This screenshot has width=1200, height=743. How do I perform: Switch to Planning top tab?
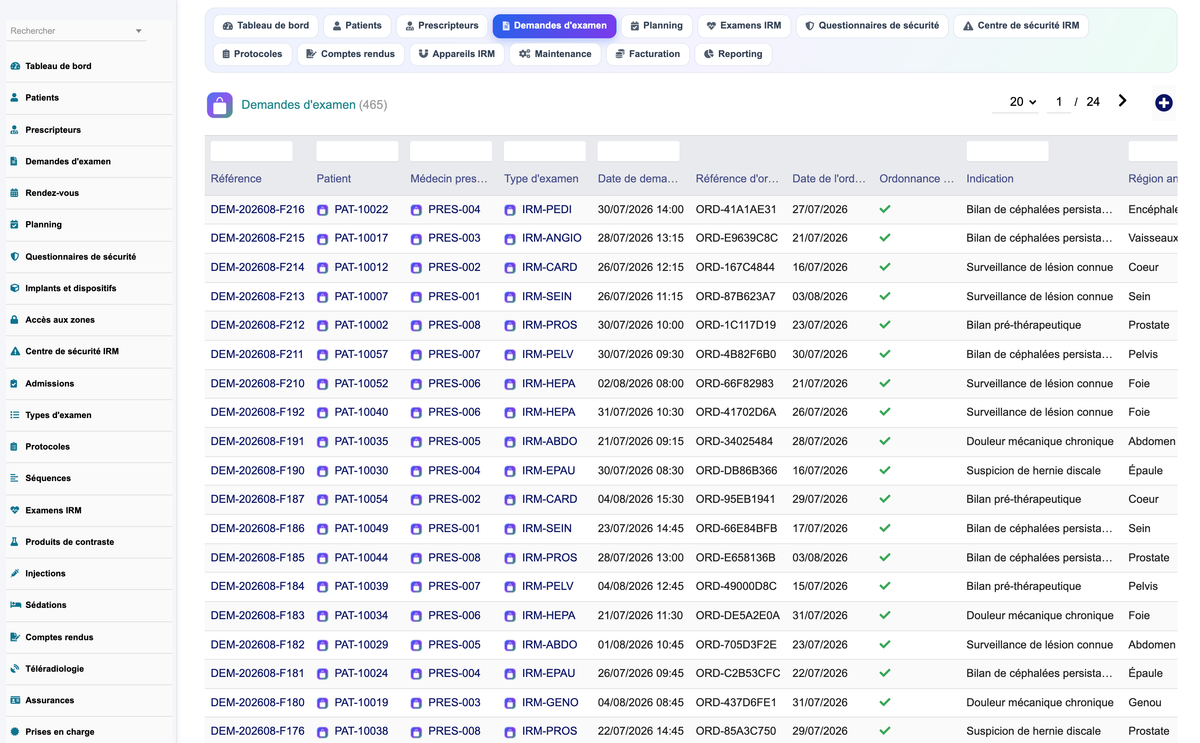pyautogui.click(x=656, y=26)
